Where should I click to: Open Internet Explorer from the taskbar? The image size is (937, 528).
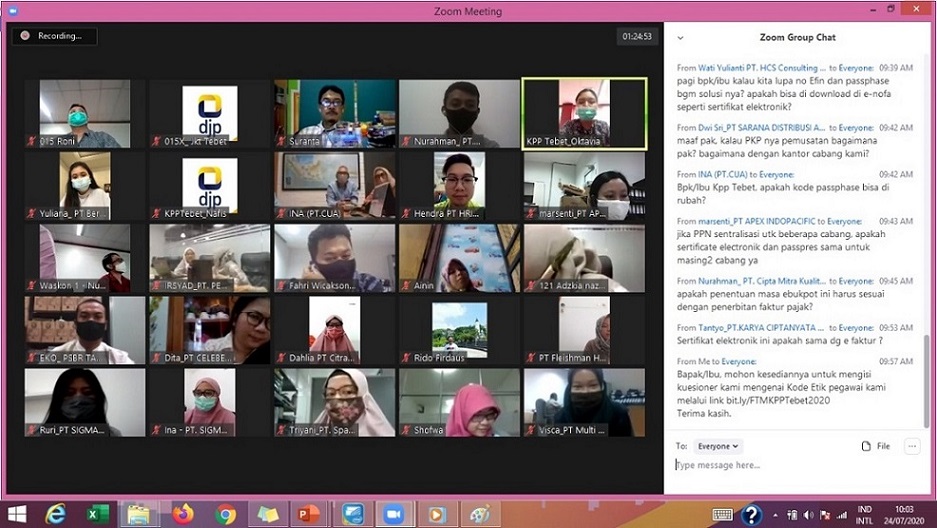click(x=55, y=514)
